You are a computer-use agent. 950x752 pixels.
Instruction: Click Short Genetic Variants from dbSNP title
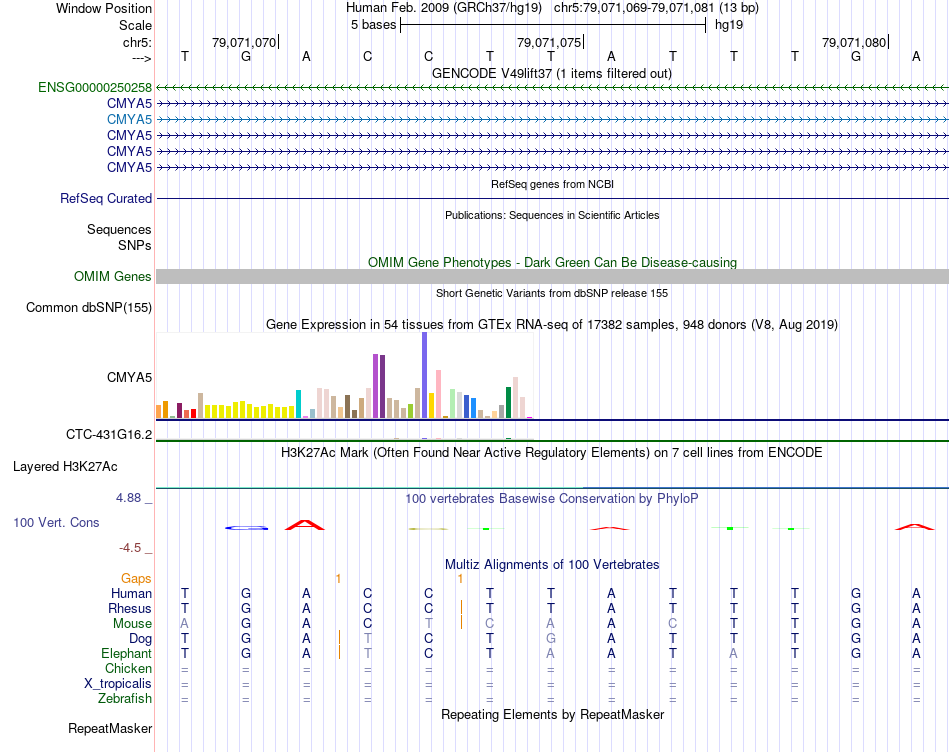(552, 293)
